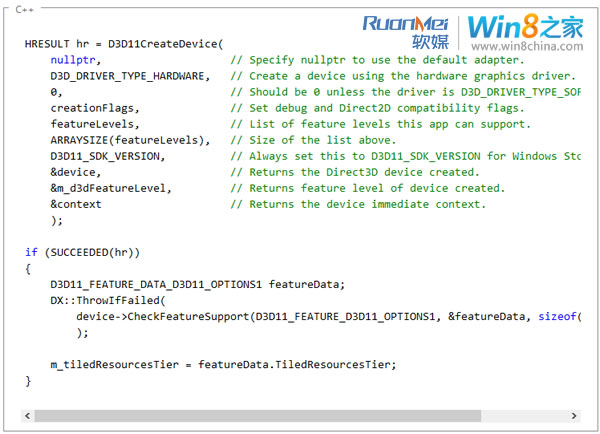The image size is (600, 434).
Task: Click the horizontal scrollbar thumb
Action: 258,416
